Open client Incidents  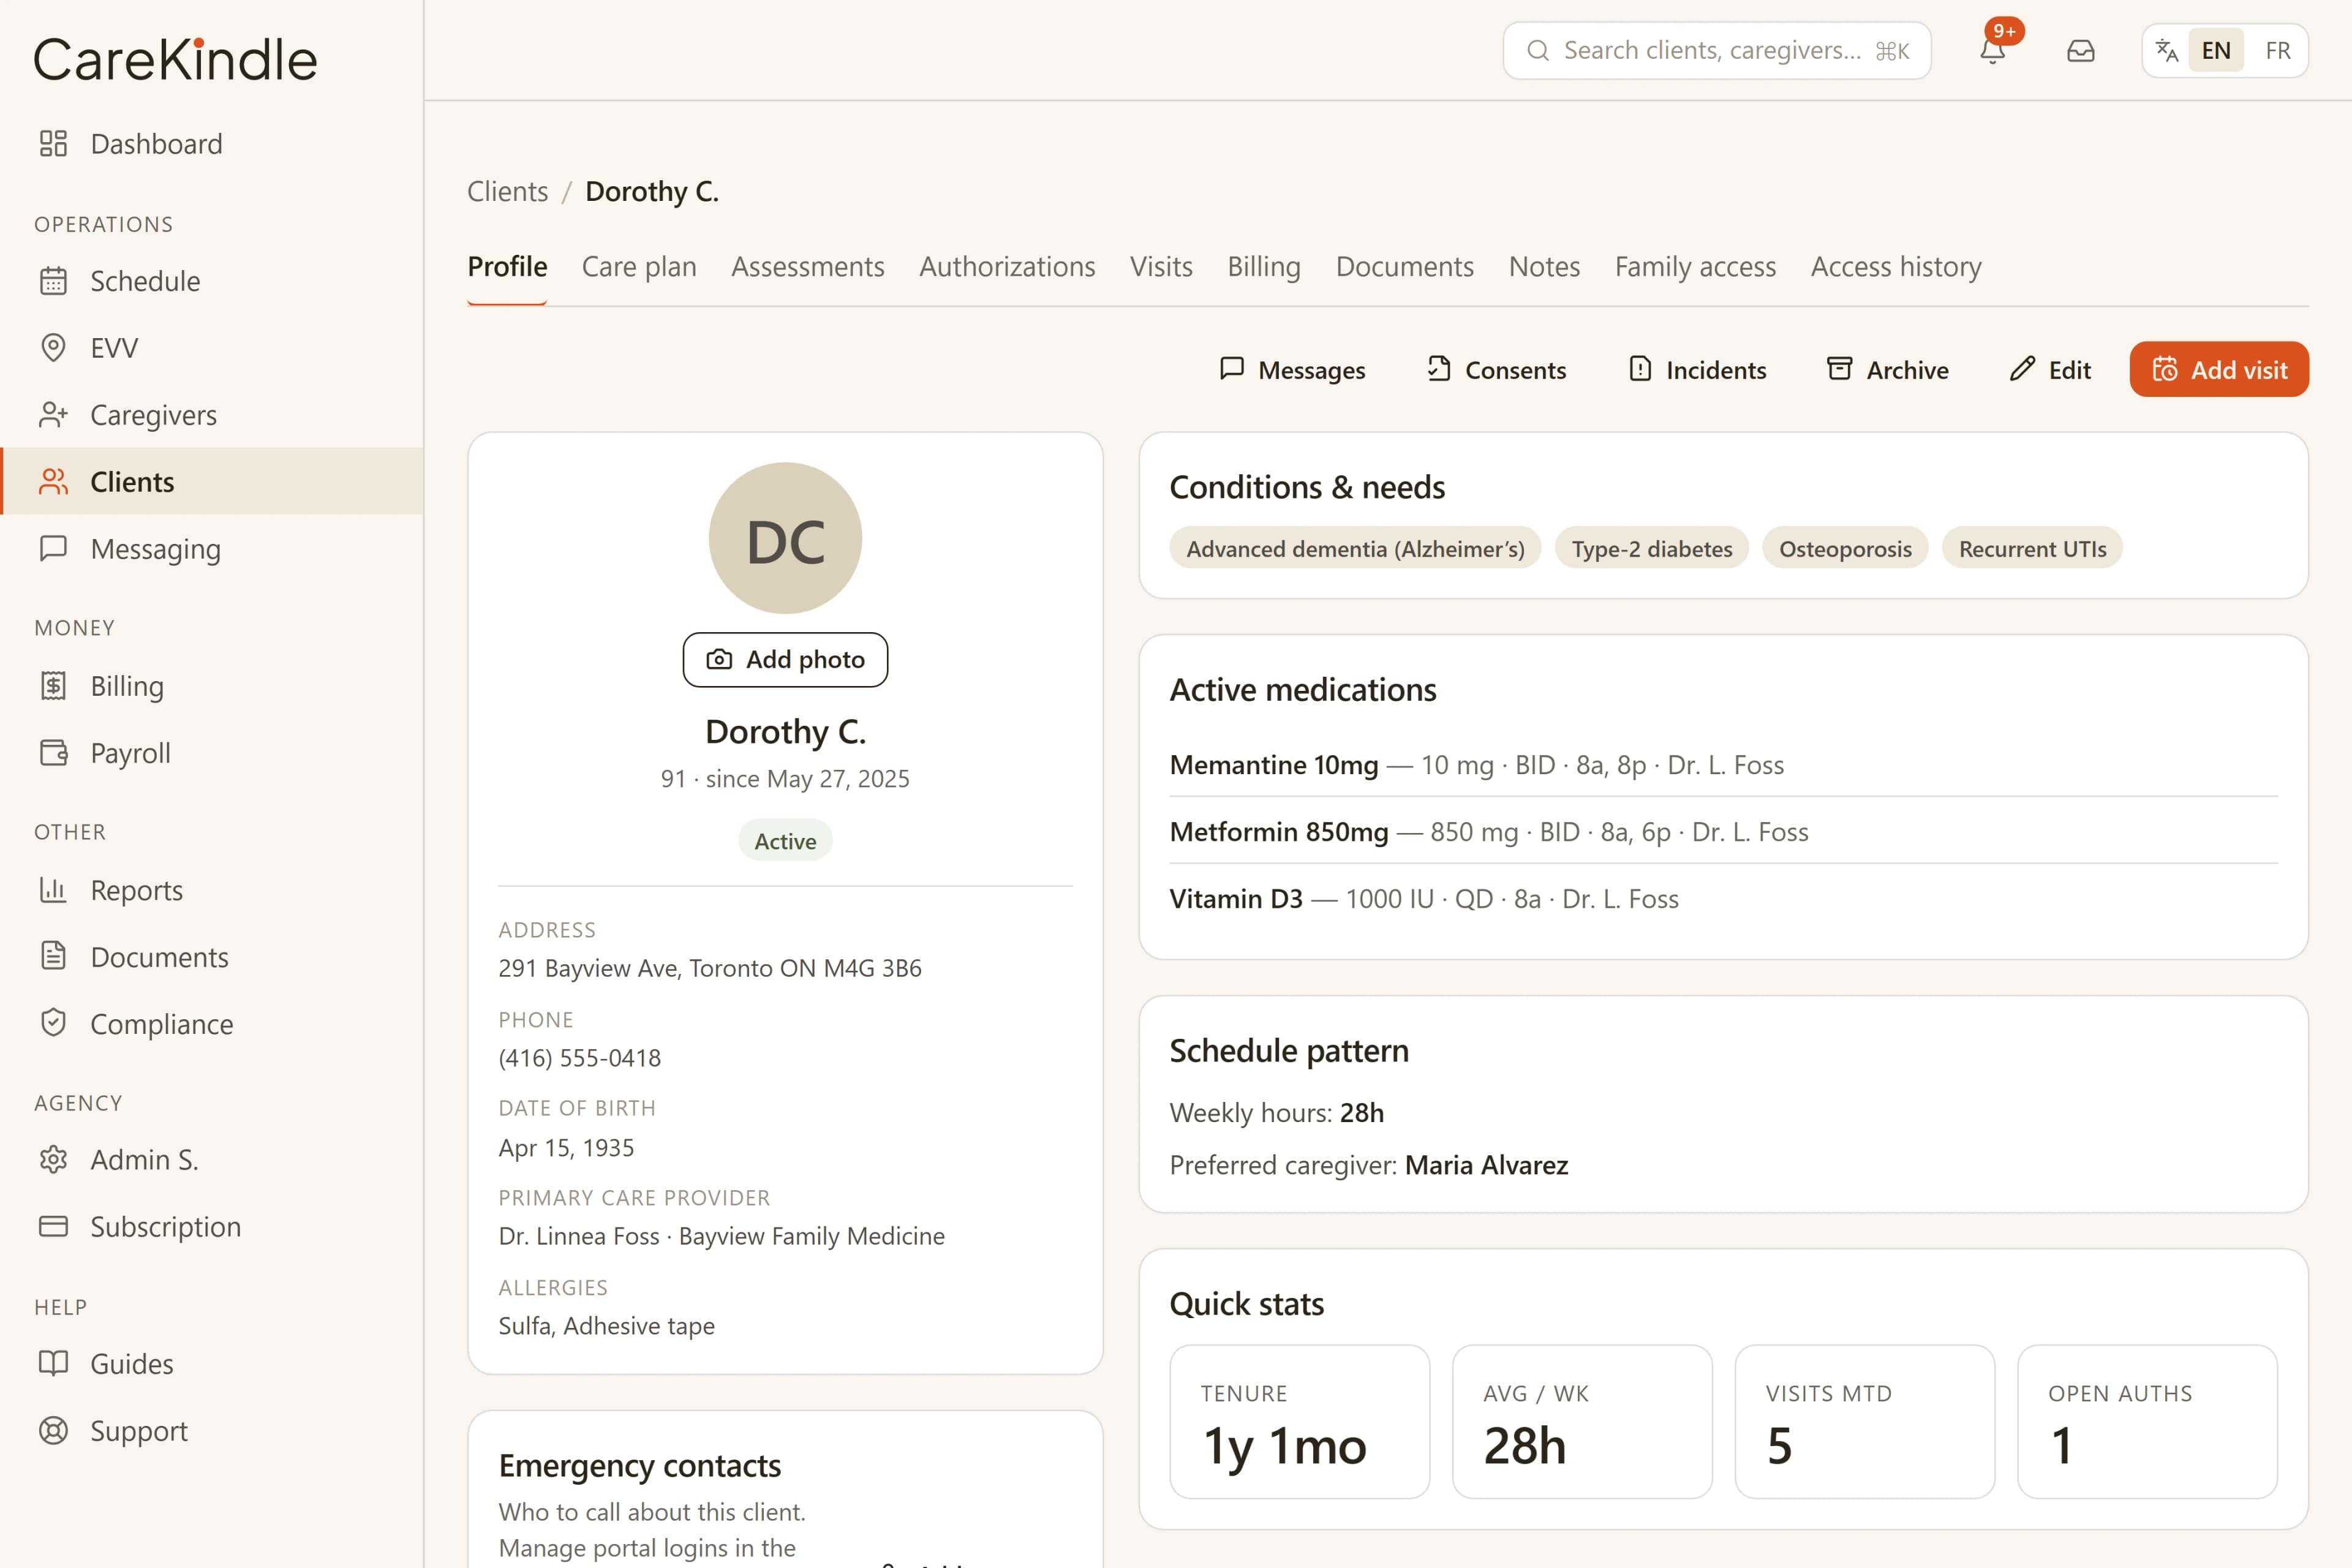pos(1697,370)
